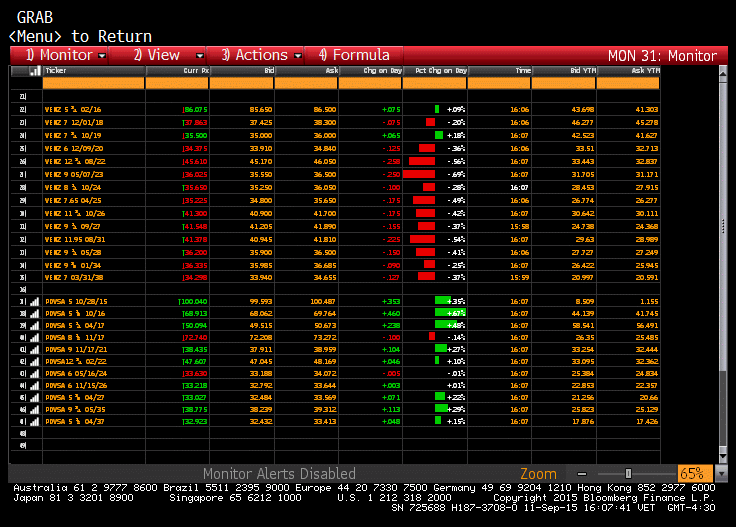Viewport: 736px width, 527px height.
Task: Open the Actions menu
Action: [x=255, y=55]
